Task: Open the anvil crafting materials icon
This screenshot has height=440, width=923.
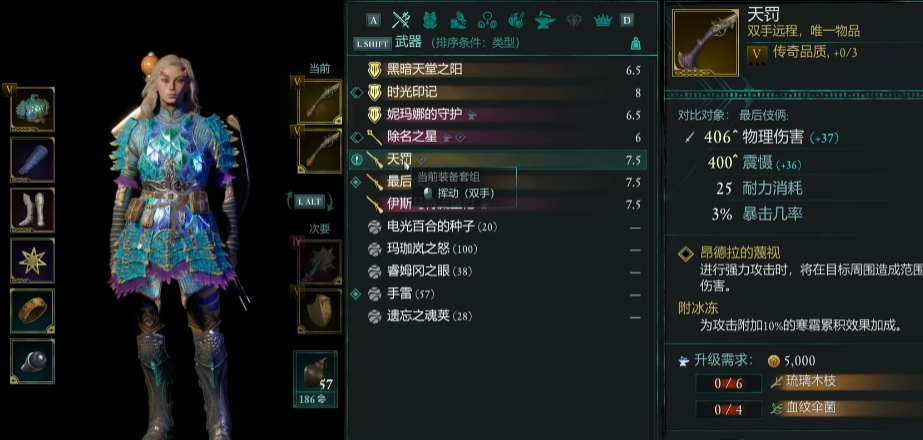Action: [545, 21]
